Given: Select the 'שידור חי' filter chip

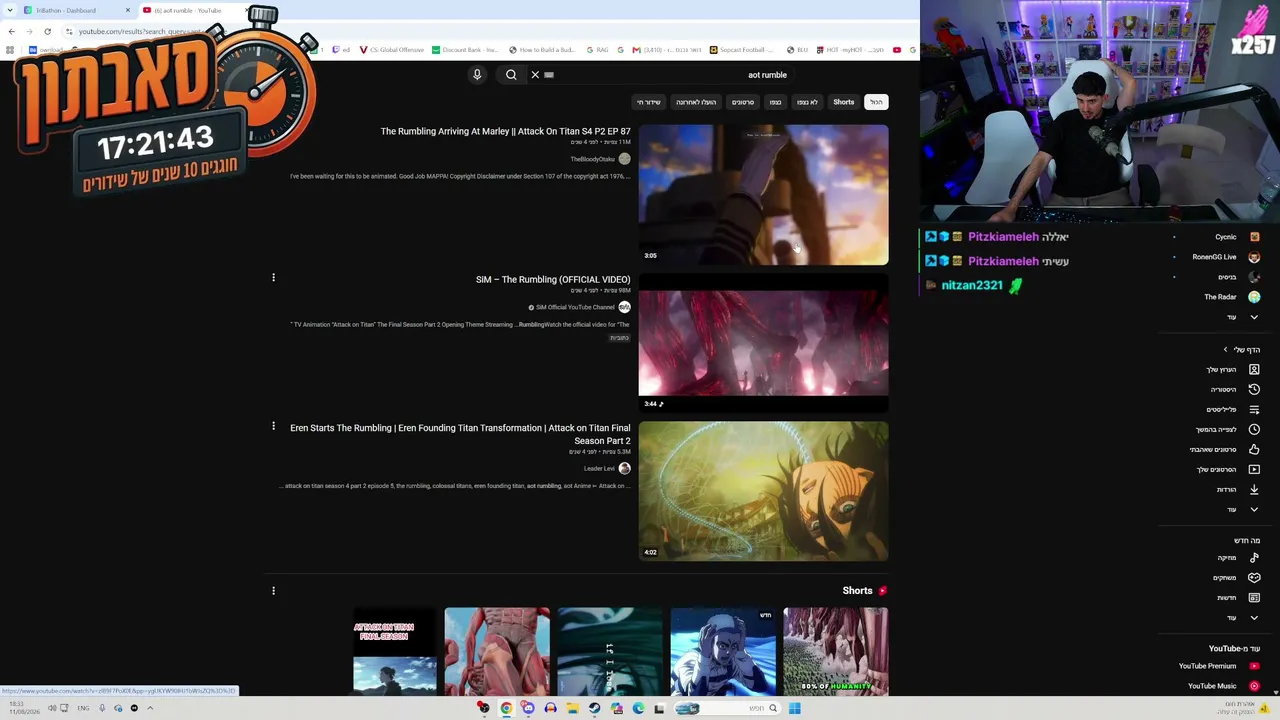Looking at the screenshot, I should (x=649, y=102).
